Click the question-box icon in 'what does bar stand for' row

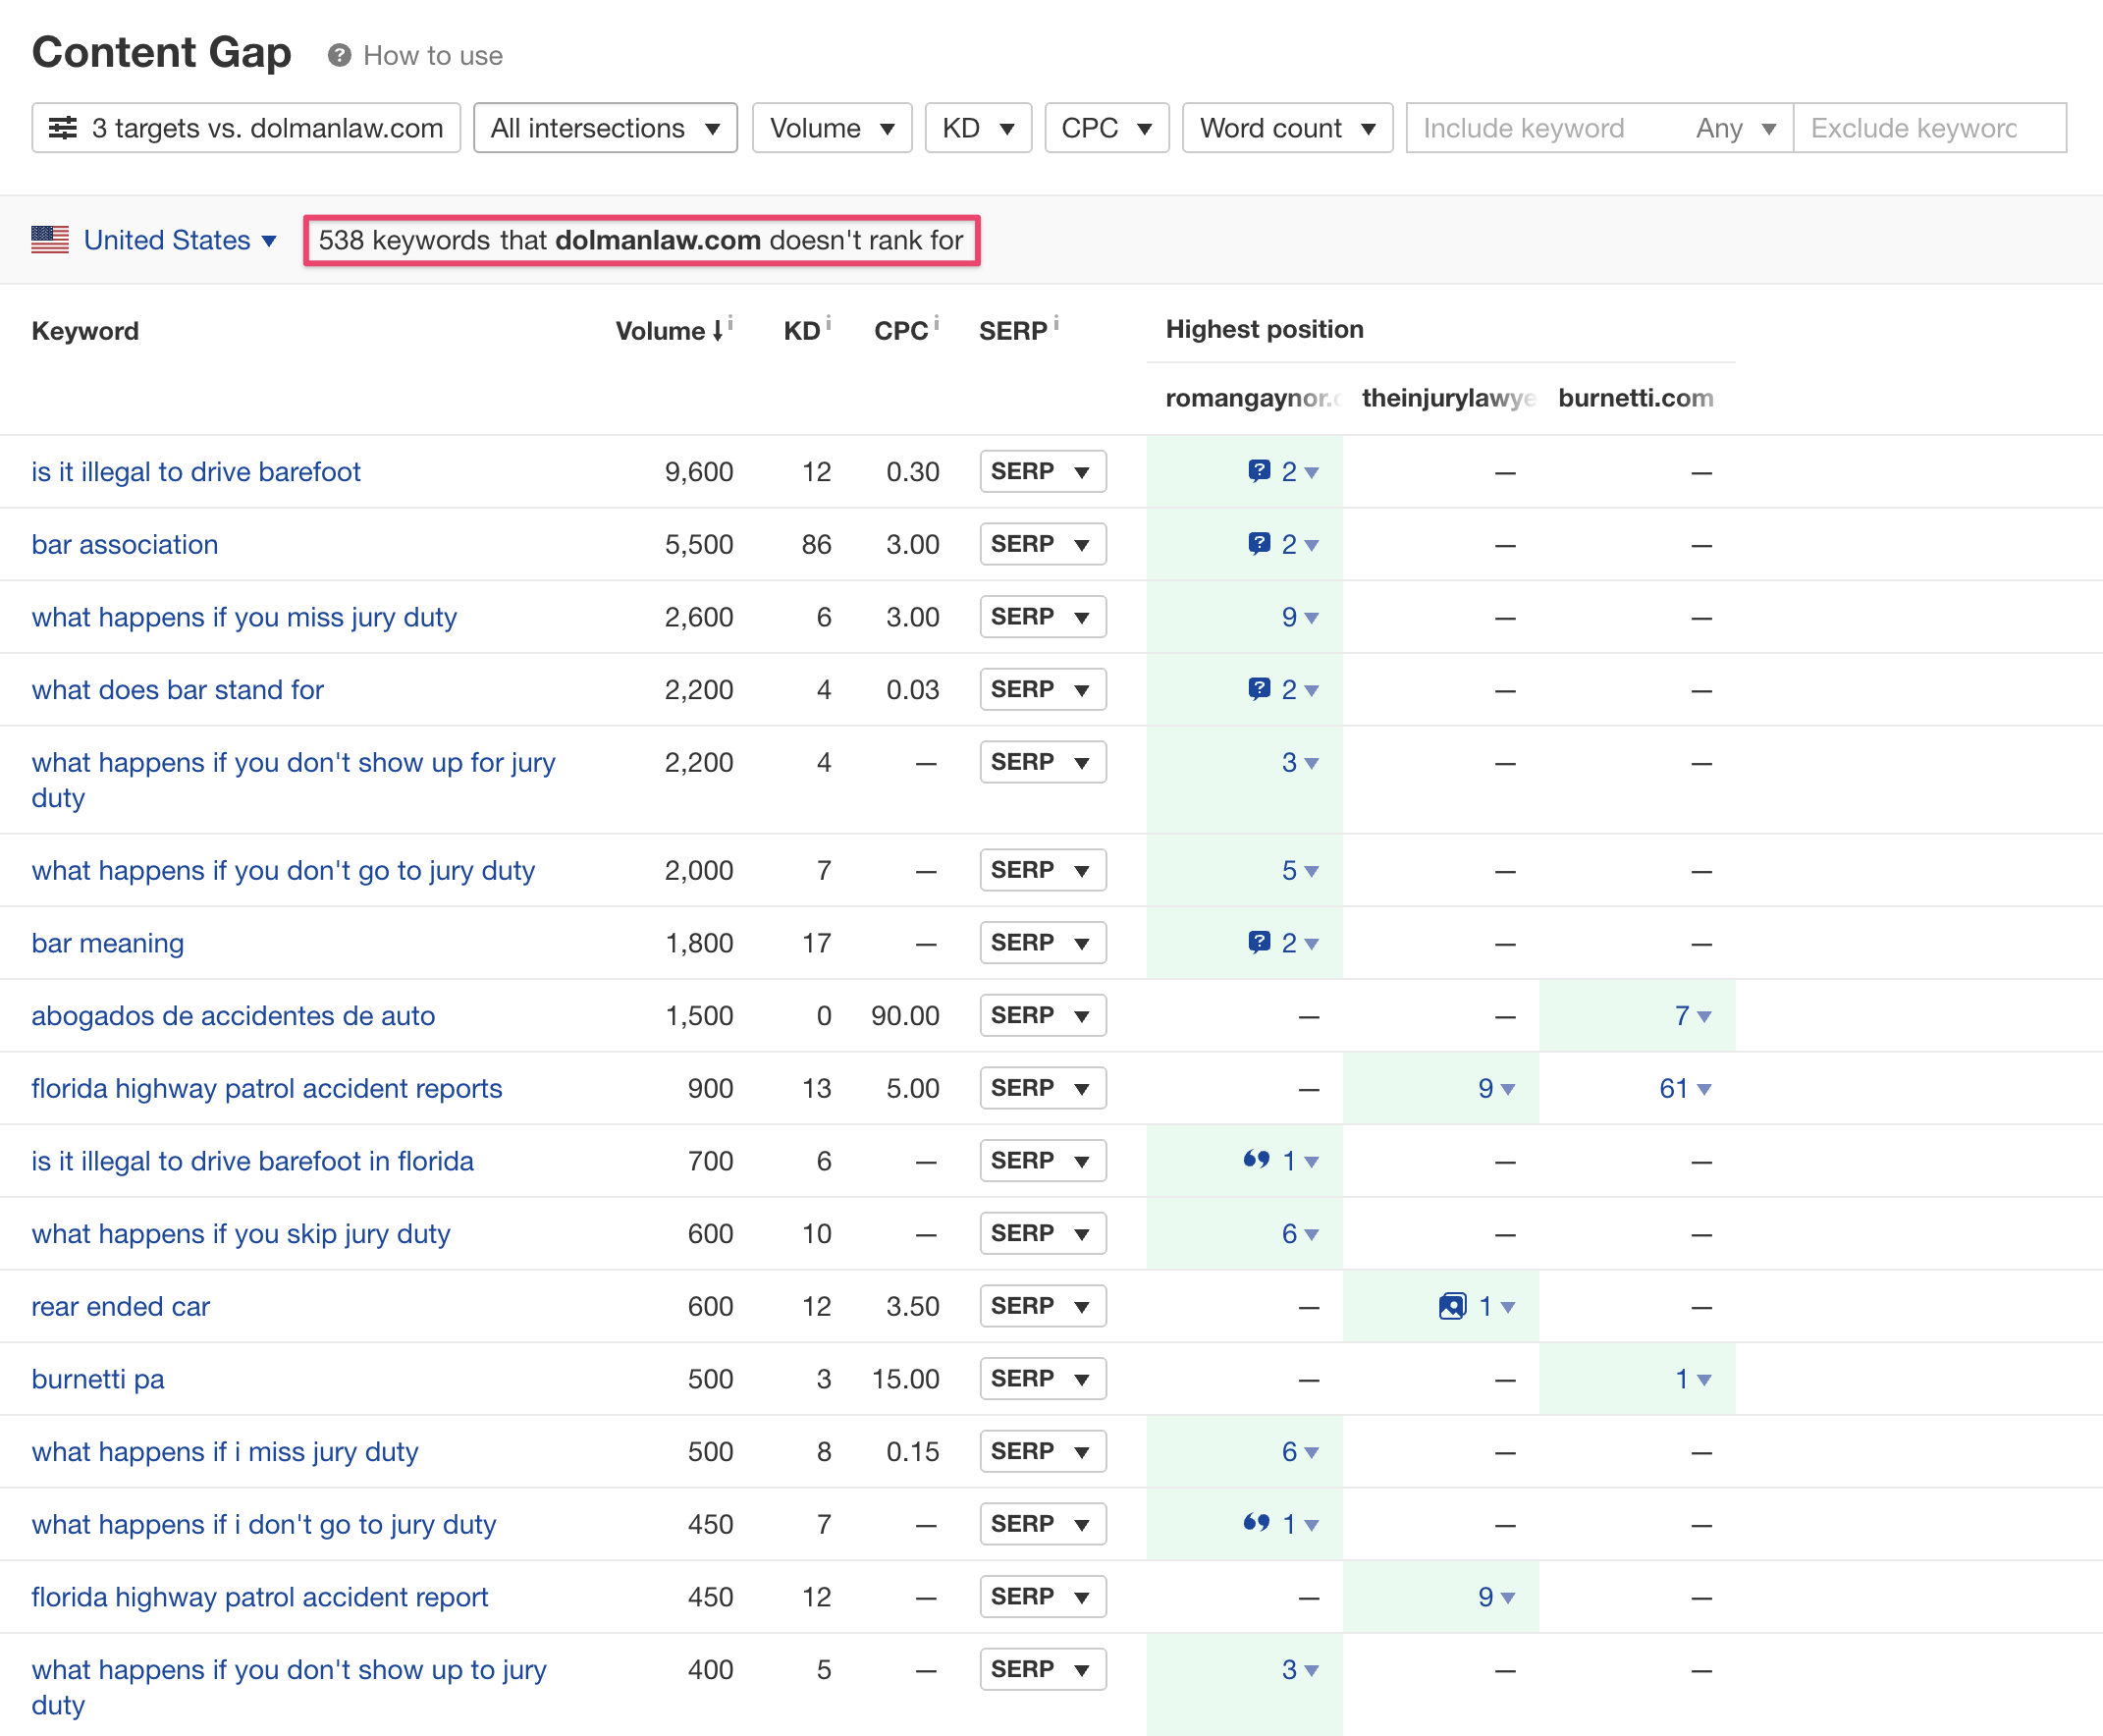(1259, 689)
